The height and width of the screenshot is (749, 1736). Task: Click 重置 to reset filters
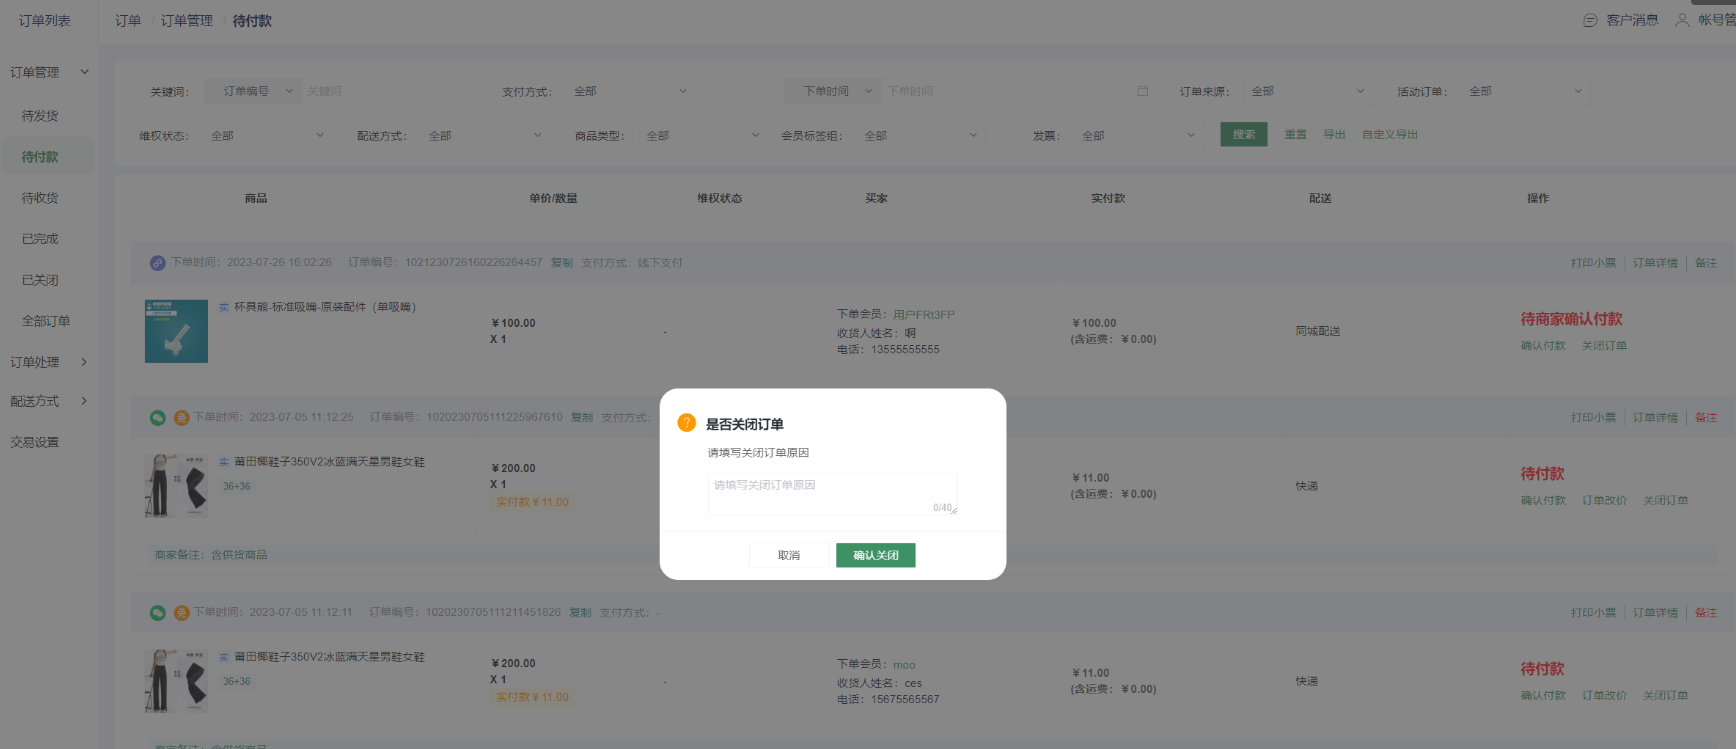click(1295, 134)
